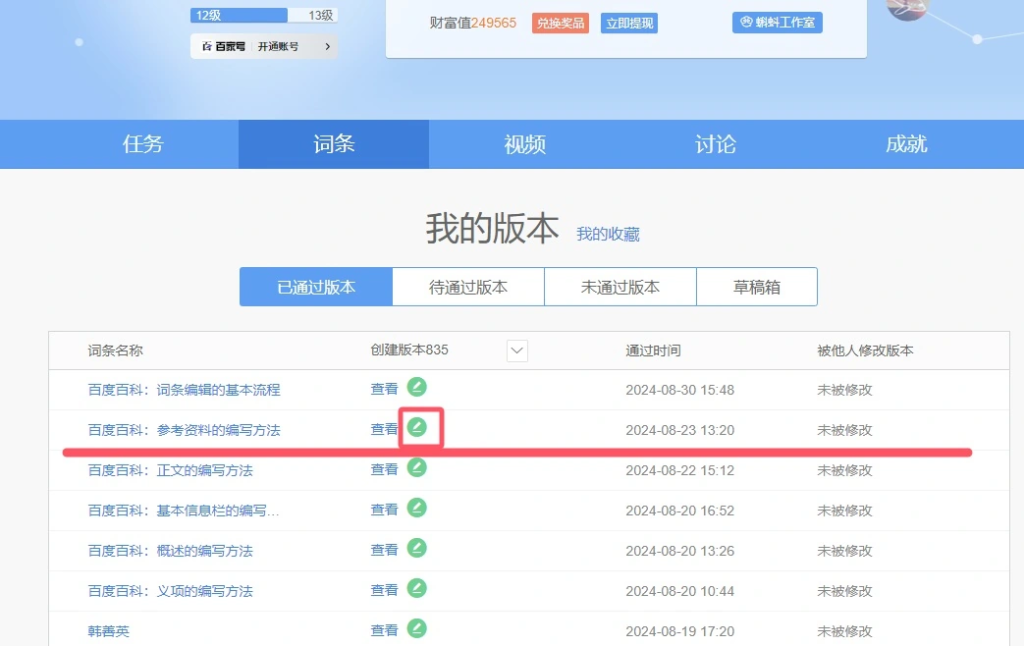Open 我的收藏 link
The height and width of the screenshot is (646, 1024).
(x=608, y=234)
